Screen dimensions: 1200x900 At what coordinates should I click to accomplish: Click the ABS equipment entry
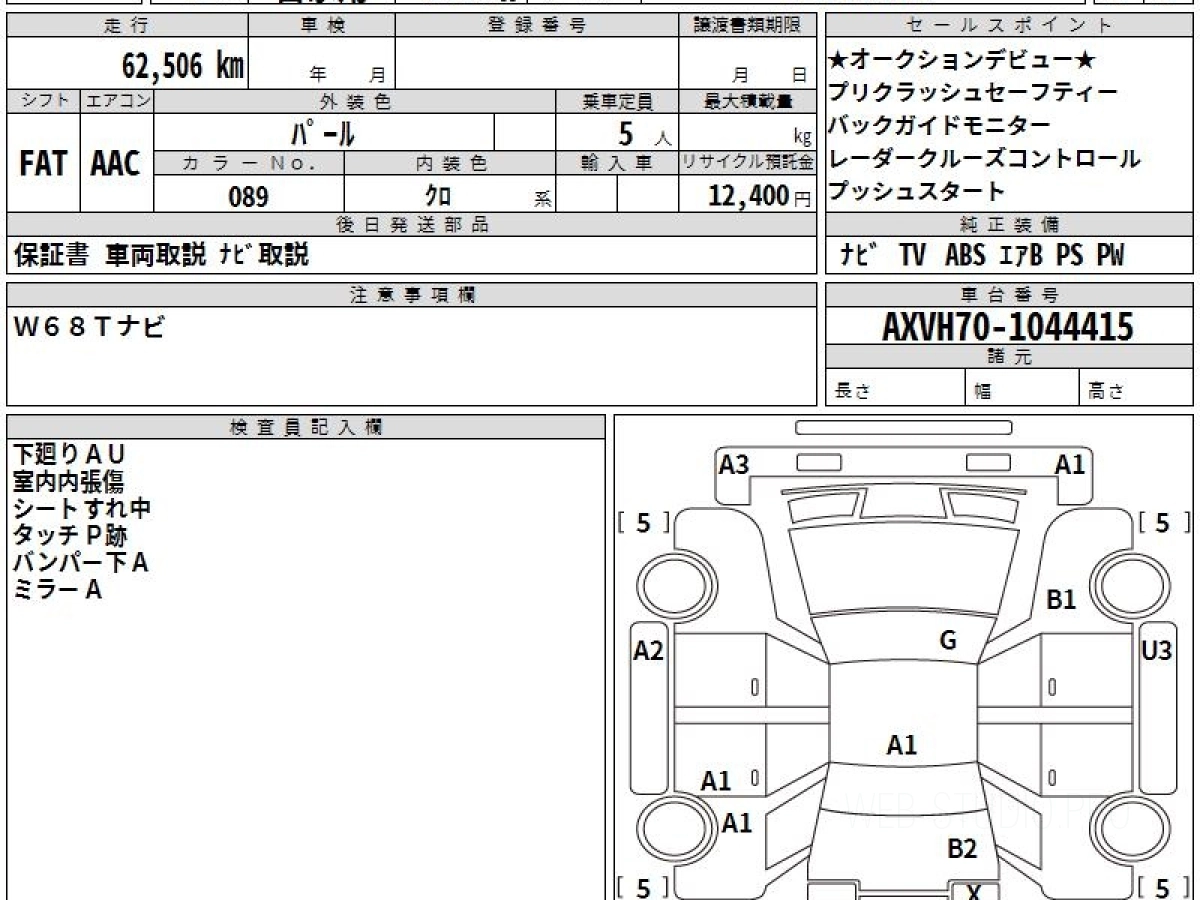click(966, 255)
